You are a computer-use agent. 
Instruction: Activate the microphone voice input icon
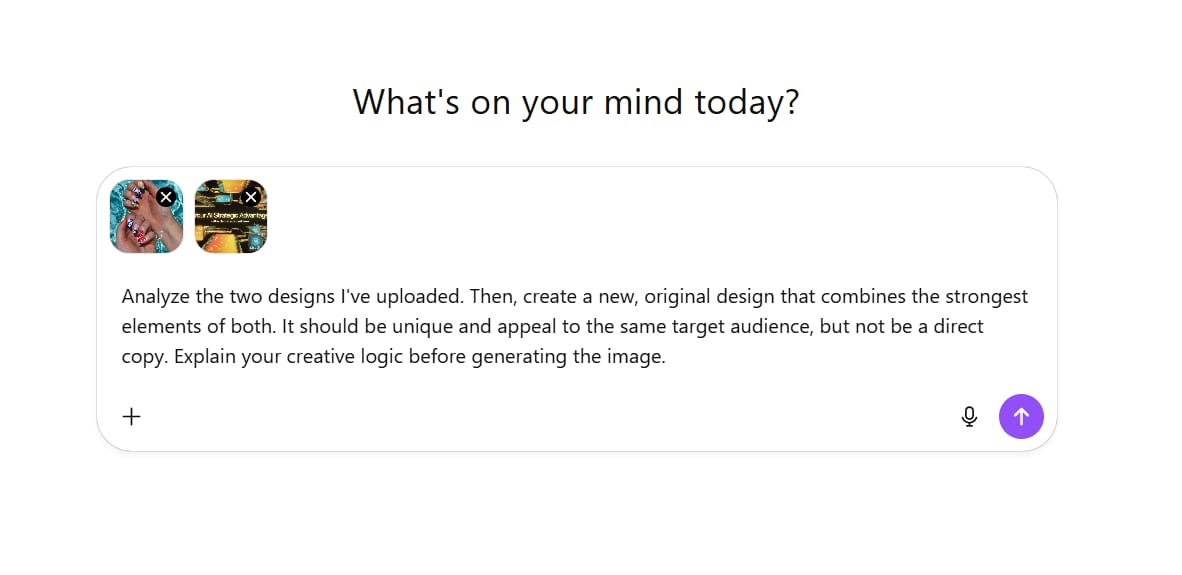pyautogui.click(x=969, y=417)
